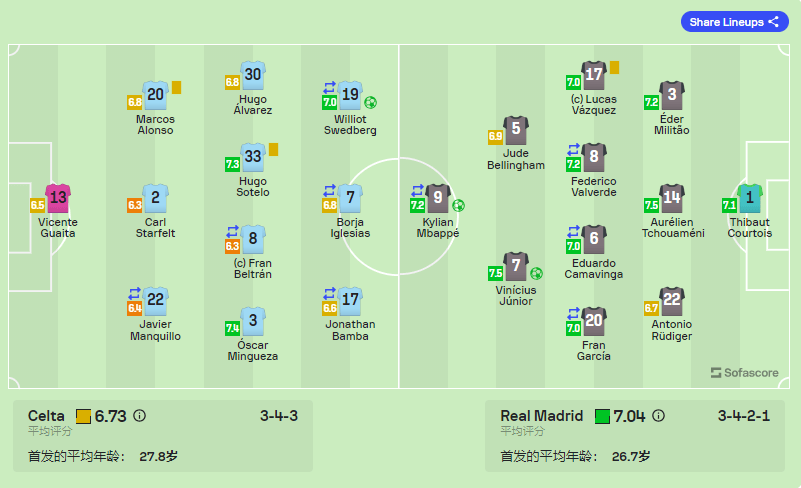This screenshot has width=801, height=488.
Task: Click the goal ball icon next to Mbappé
Action: pos(458,206)
